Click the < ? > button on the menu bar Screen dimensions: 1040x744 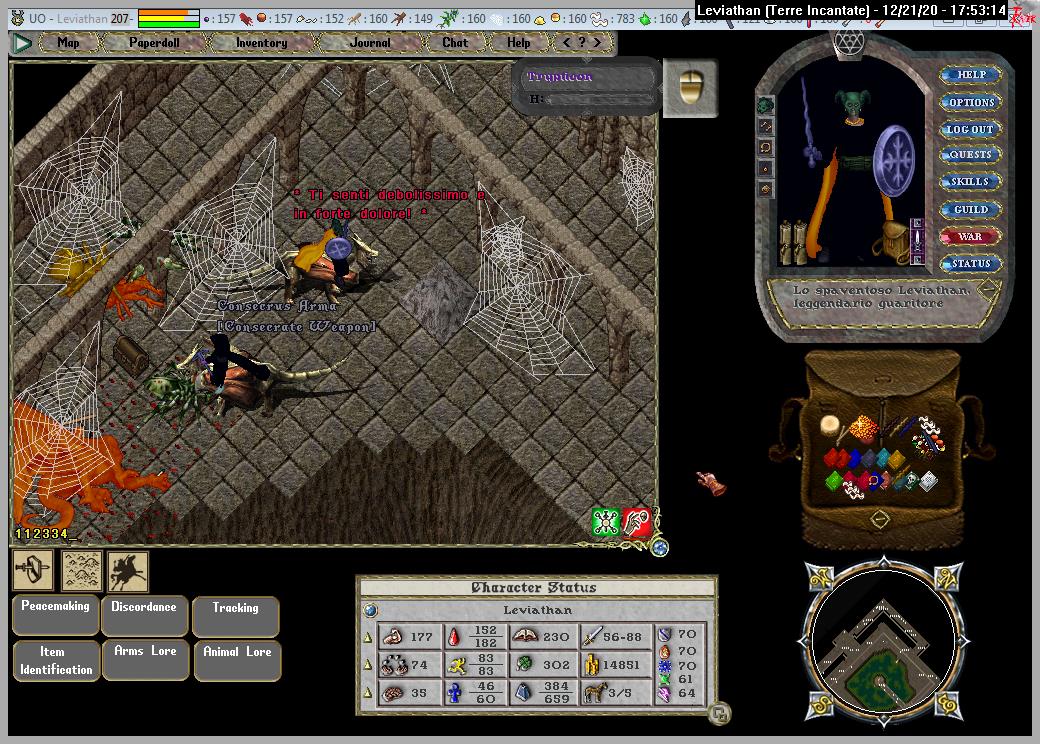coord(582,42)
